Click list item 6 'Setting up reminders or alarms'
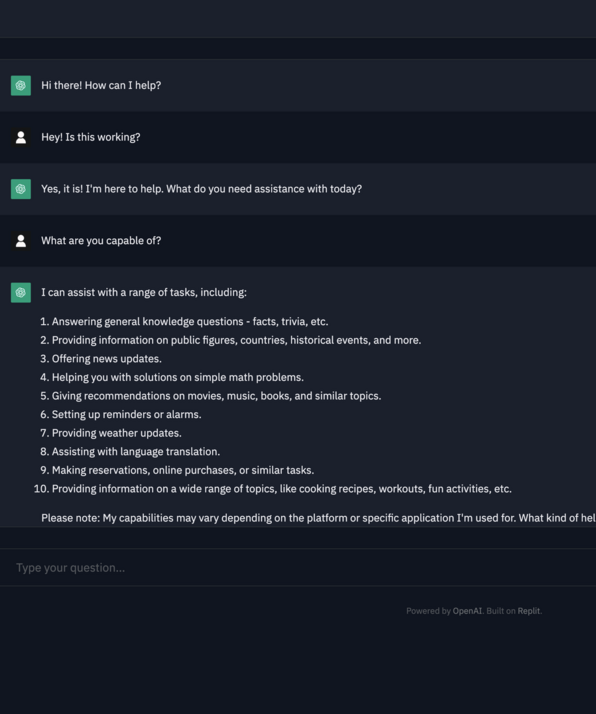Viewport: 596px width, 714px height. click(x=121, y=414)
